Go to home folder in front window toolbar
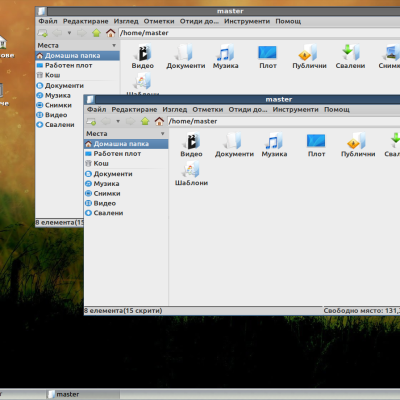Image resolution: width=400 pixels, height=400 pixels. [159, 121]
